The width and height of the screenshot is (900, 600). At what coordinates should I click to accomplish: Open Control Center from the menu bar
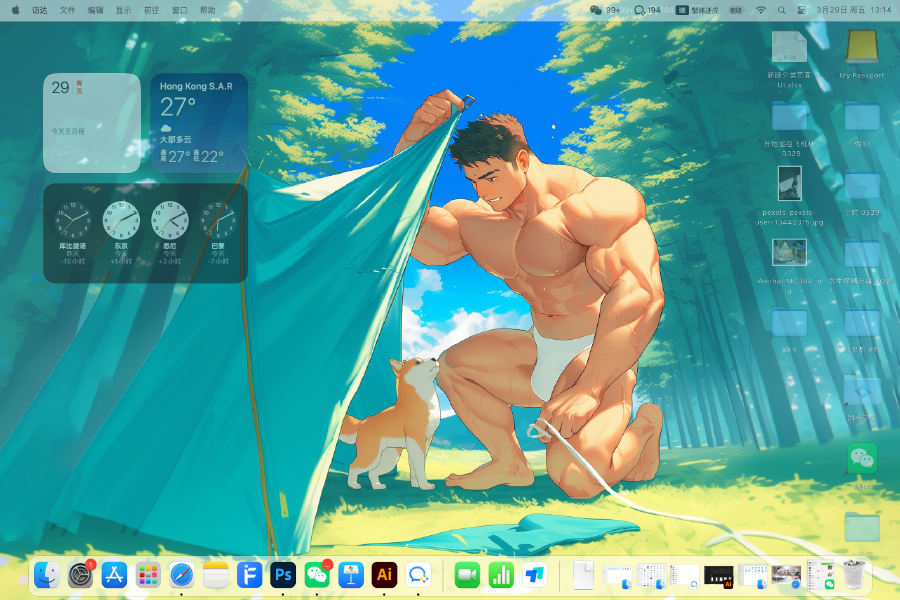coord(801,9)
